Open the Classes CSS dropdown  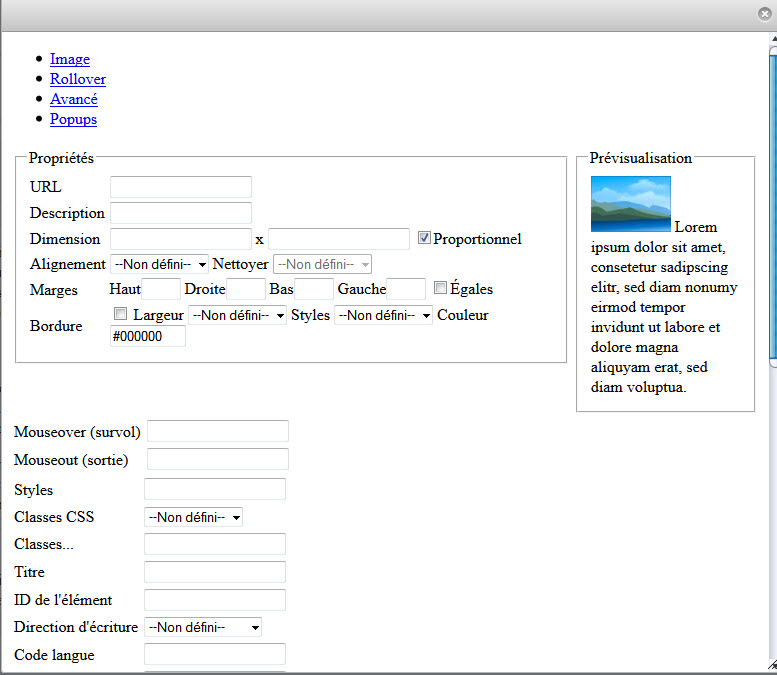point(193,517)
